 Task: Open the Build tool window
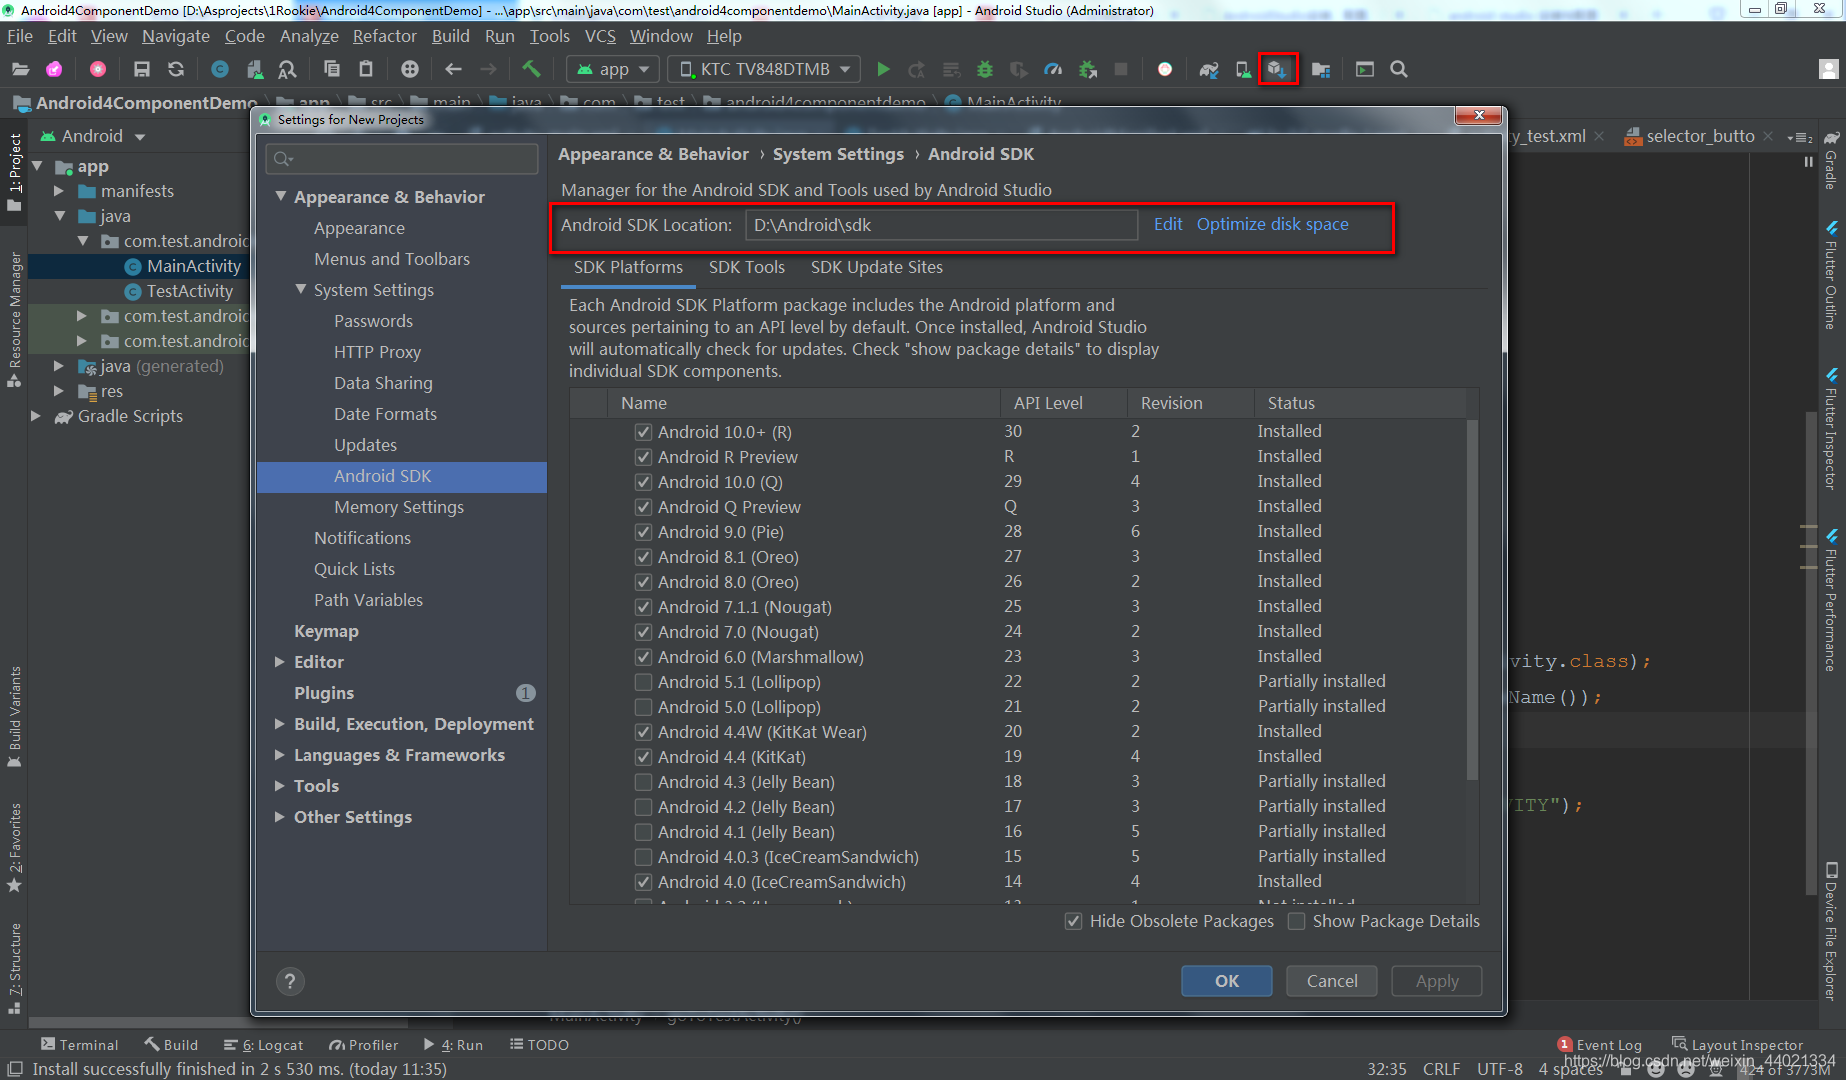pos(171,1044)
